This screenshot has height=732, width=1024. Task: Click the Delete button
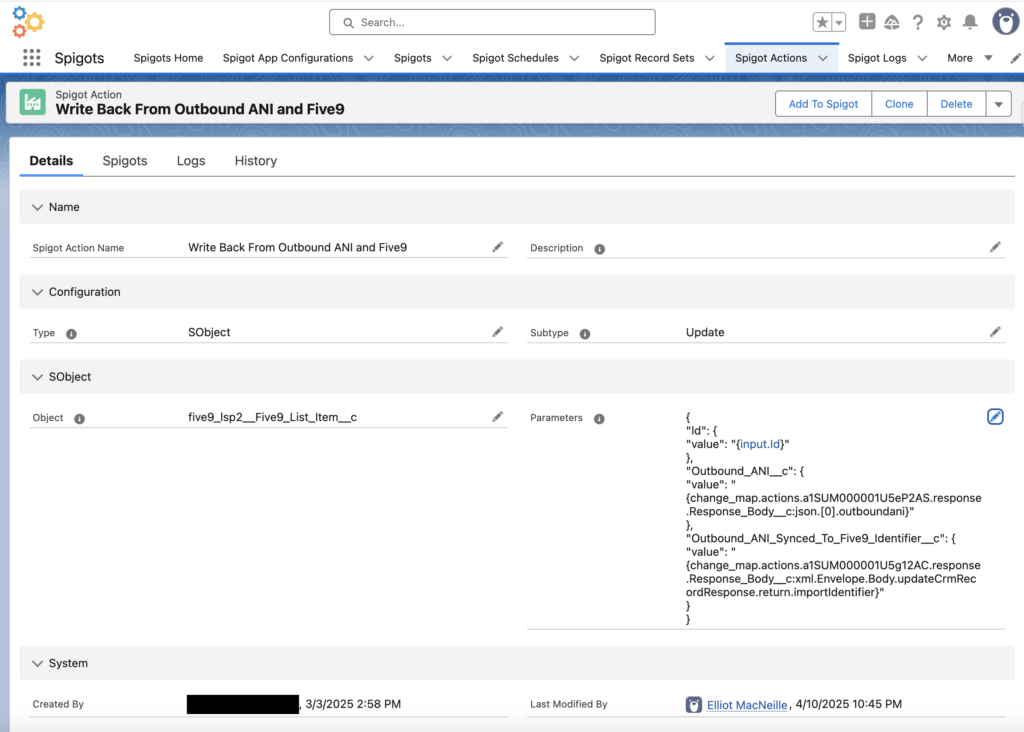(x=956, y=104)
